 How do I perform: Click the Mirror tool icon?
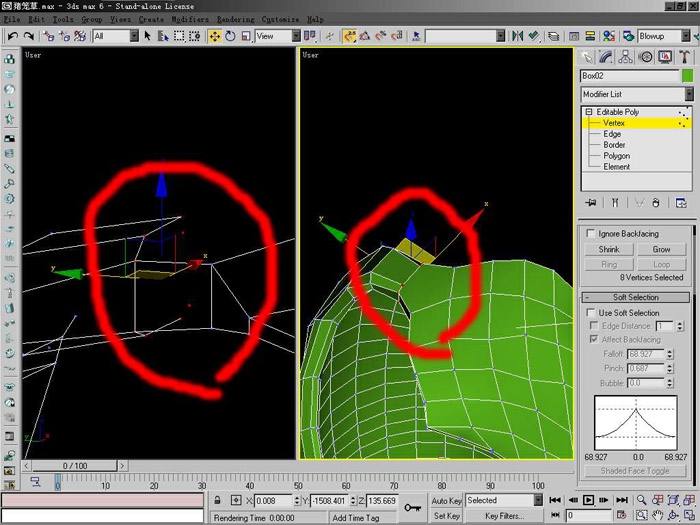point(517,36)
